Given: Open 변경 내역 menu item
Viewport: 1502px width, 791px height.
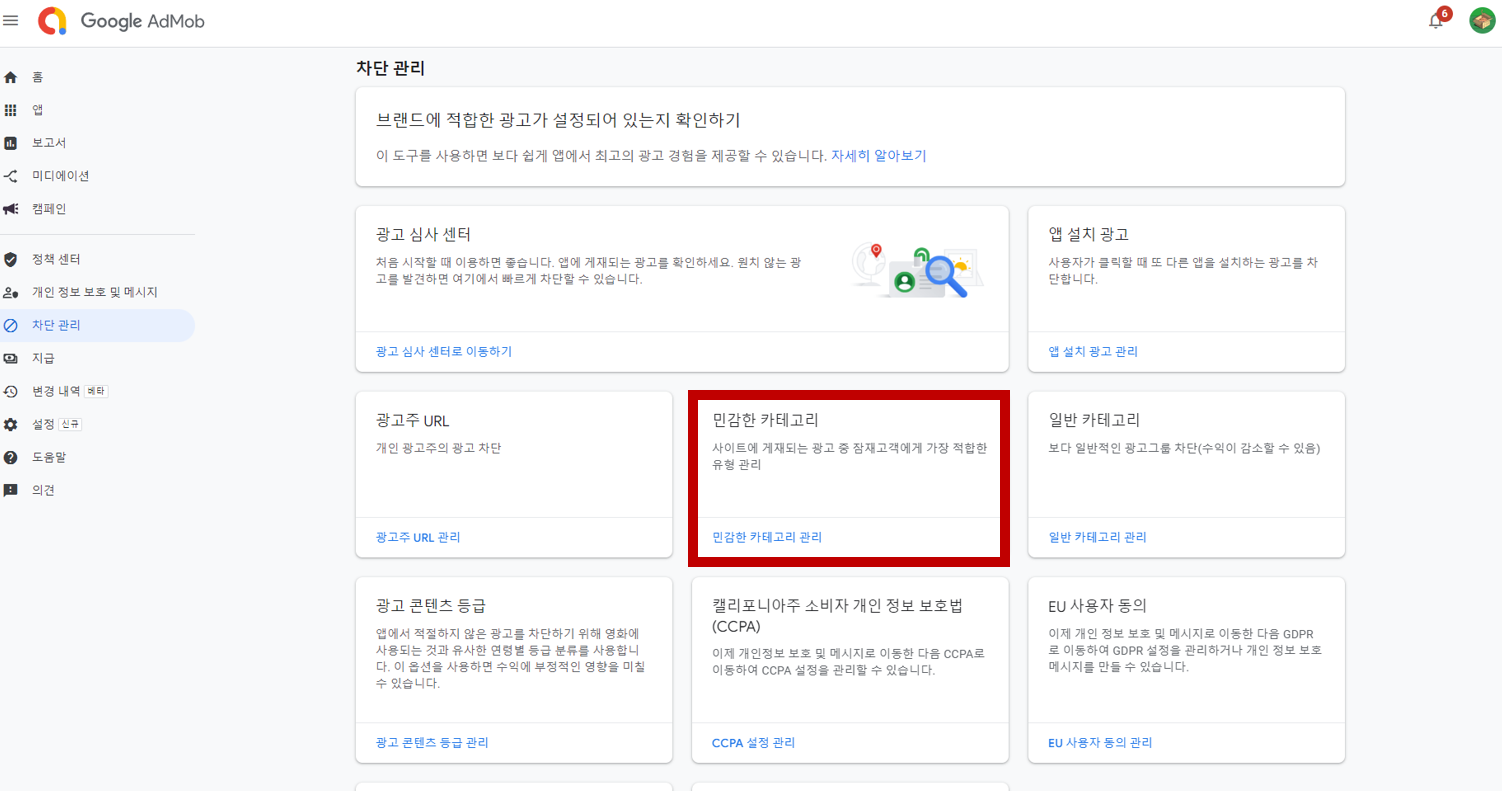Looking at the screenshot, I should (56, 391).
